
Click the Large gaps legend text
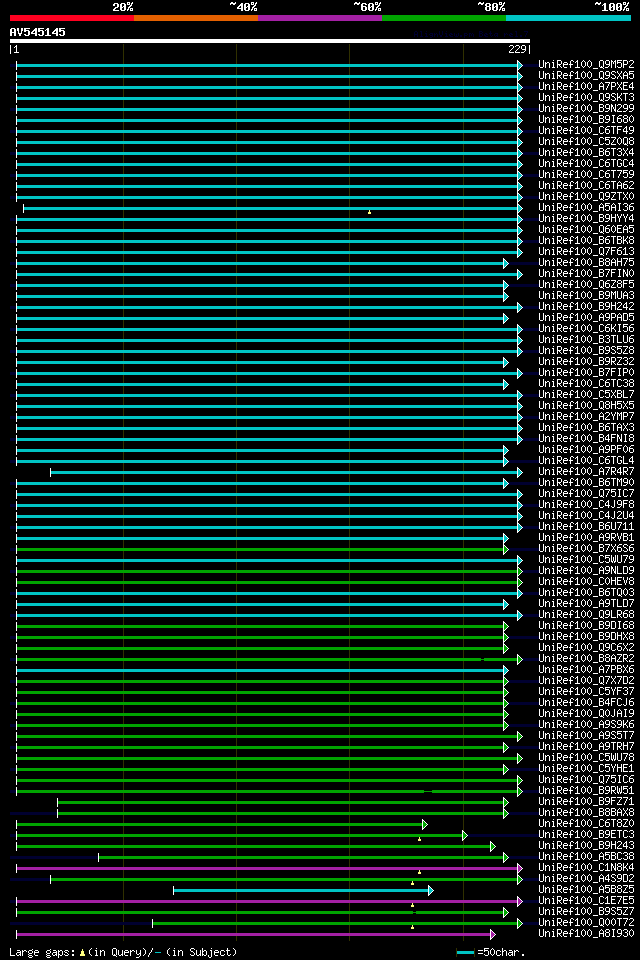click(x=123, y=953)
